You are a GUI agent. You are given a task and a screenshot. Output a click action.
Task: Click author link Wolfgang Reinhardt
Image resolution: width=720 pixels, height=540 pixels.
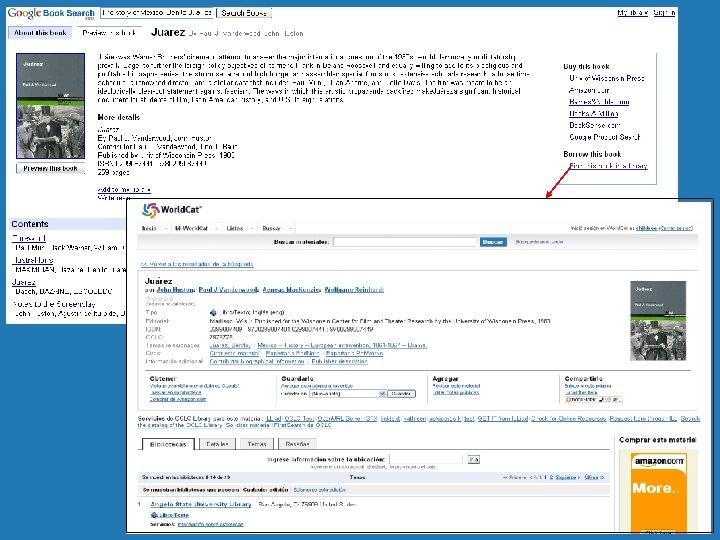pyautogui.click(x=354, y=290)
